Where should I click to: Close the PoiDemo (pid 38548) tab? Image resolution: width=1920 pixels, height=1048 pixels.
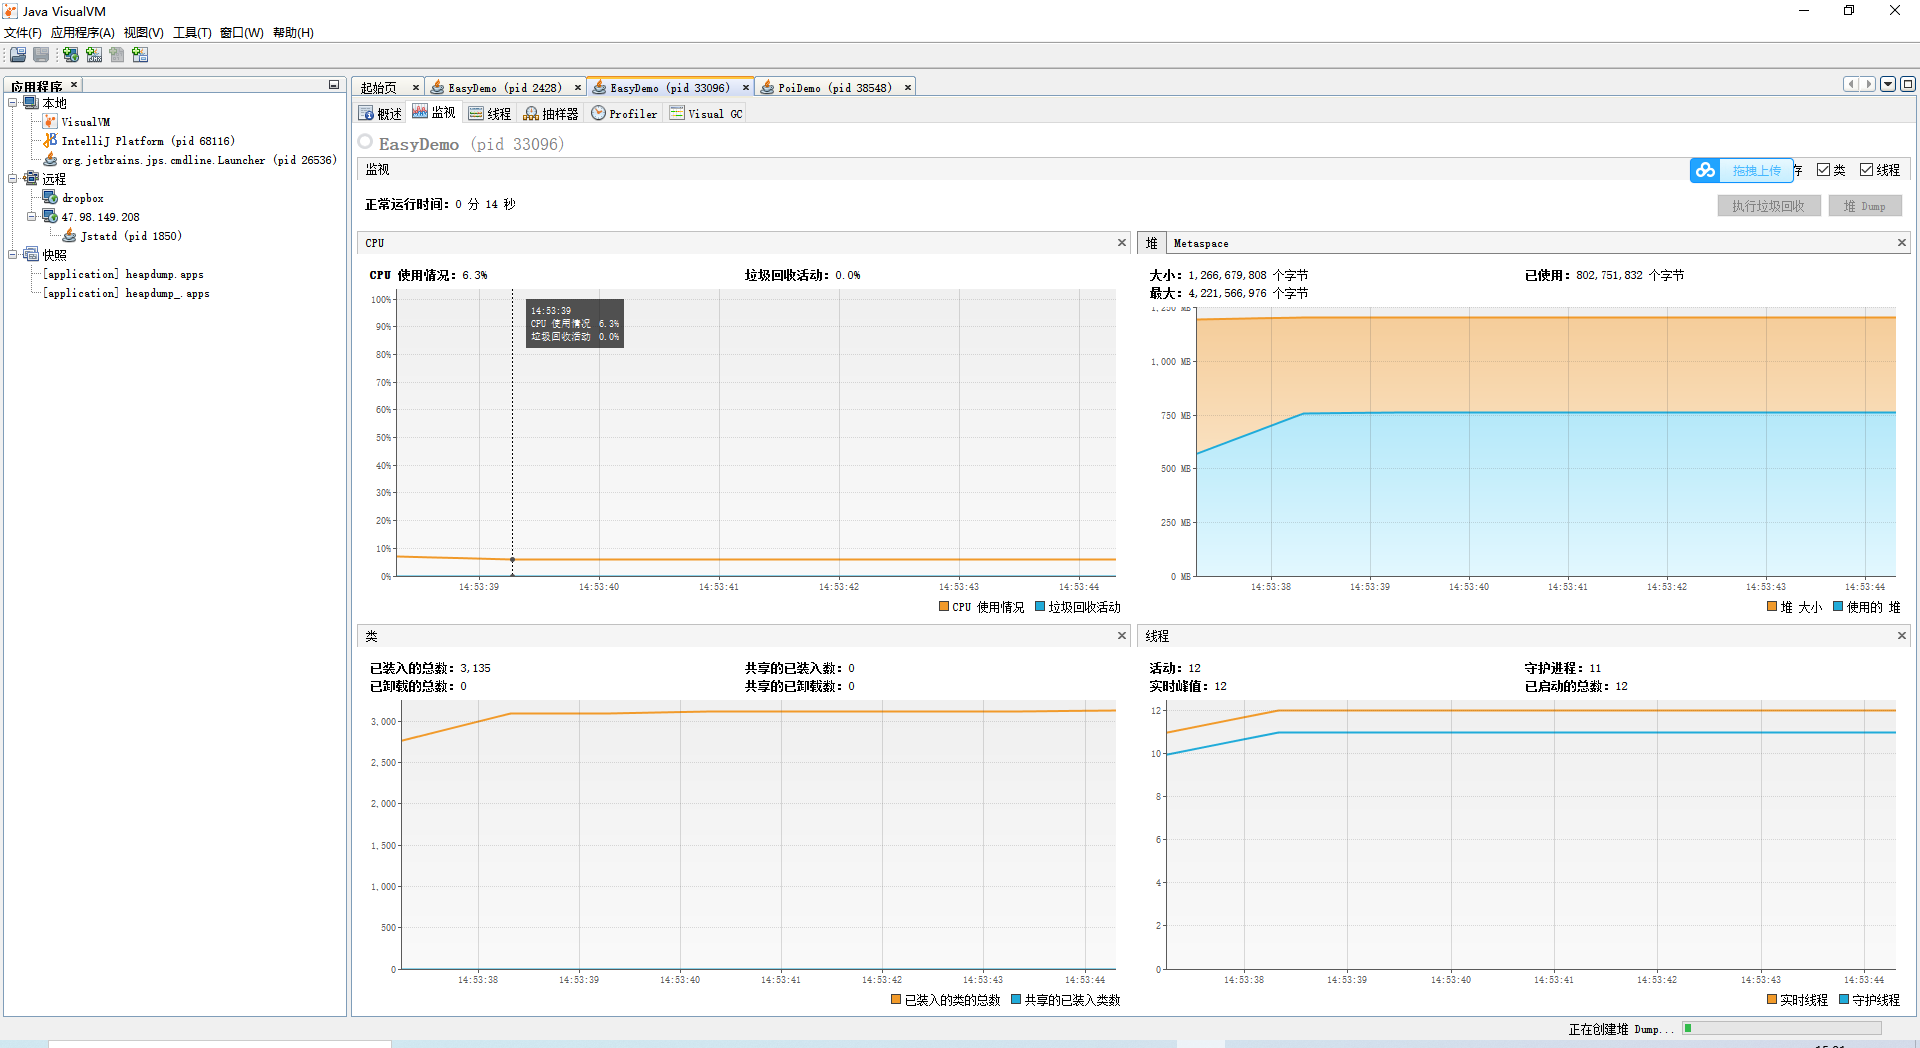(908, 88)
